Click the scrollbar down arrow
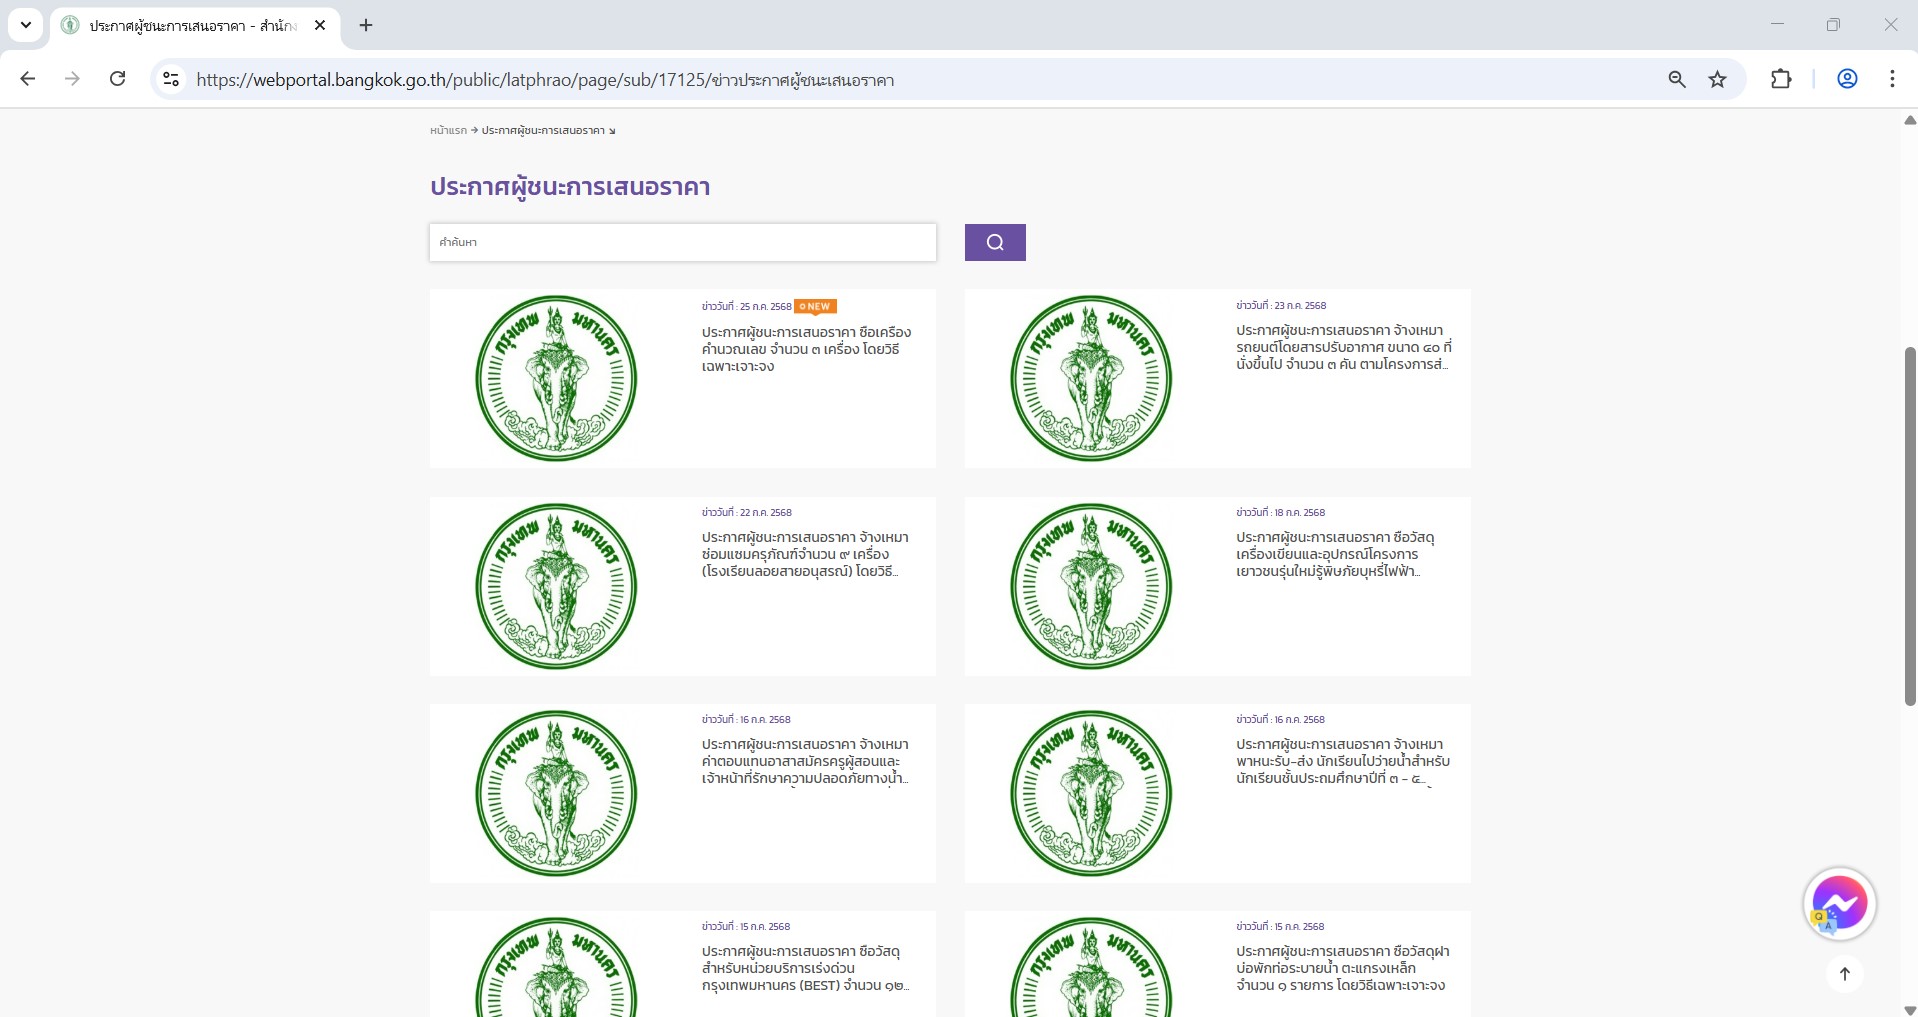The height and width of the screenshot is (1017, 1918). tap(1910, 1009)
